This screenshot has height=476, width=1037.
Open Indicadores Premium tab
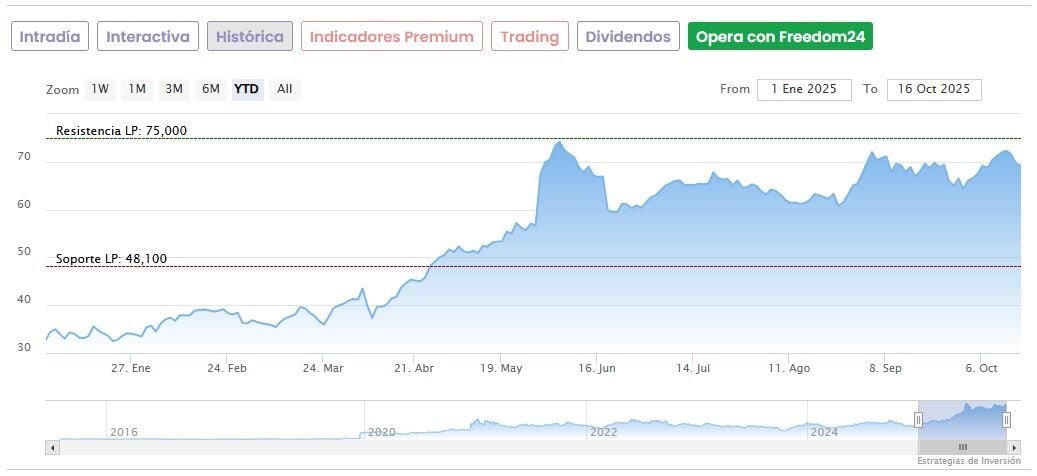tap(392, 37)
